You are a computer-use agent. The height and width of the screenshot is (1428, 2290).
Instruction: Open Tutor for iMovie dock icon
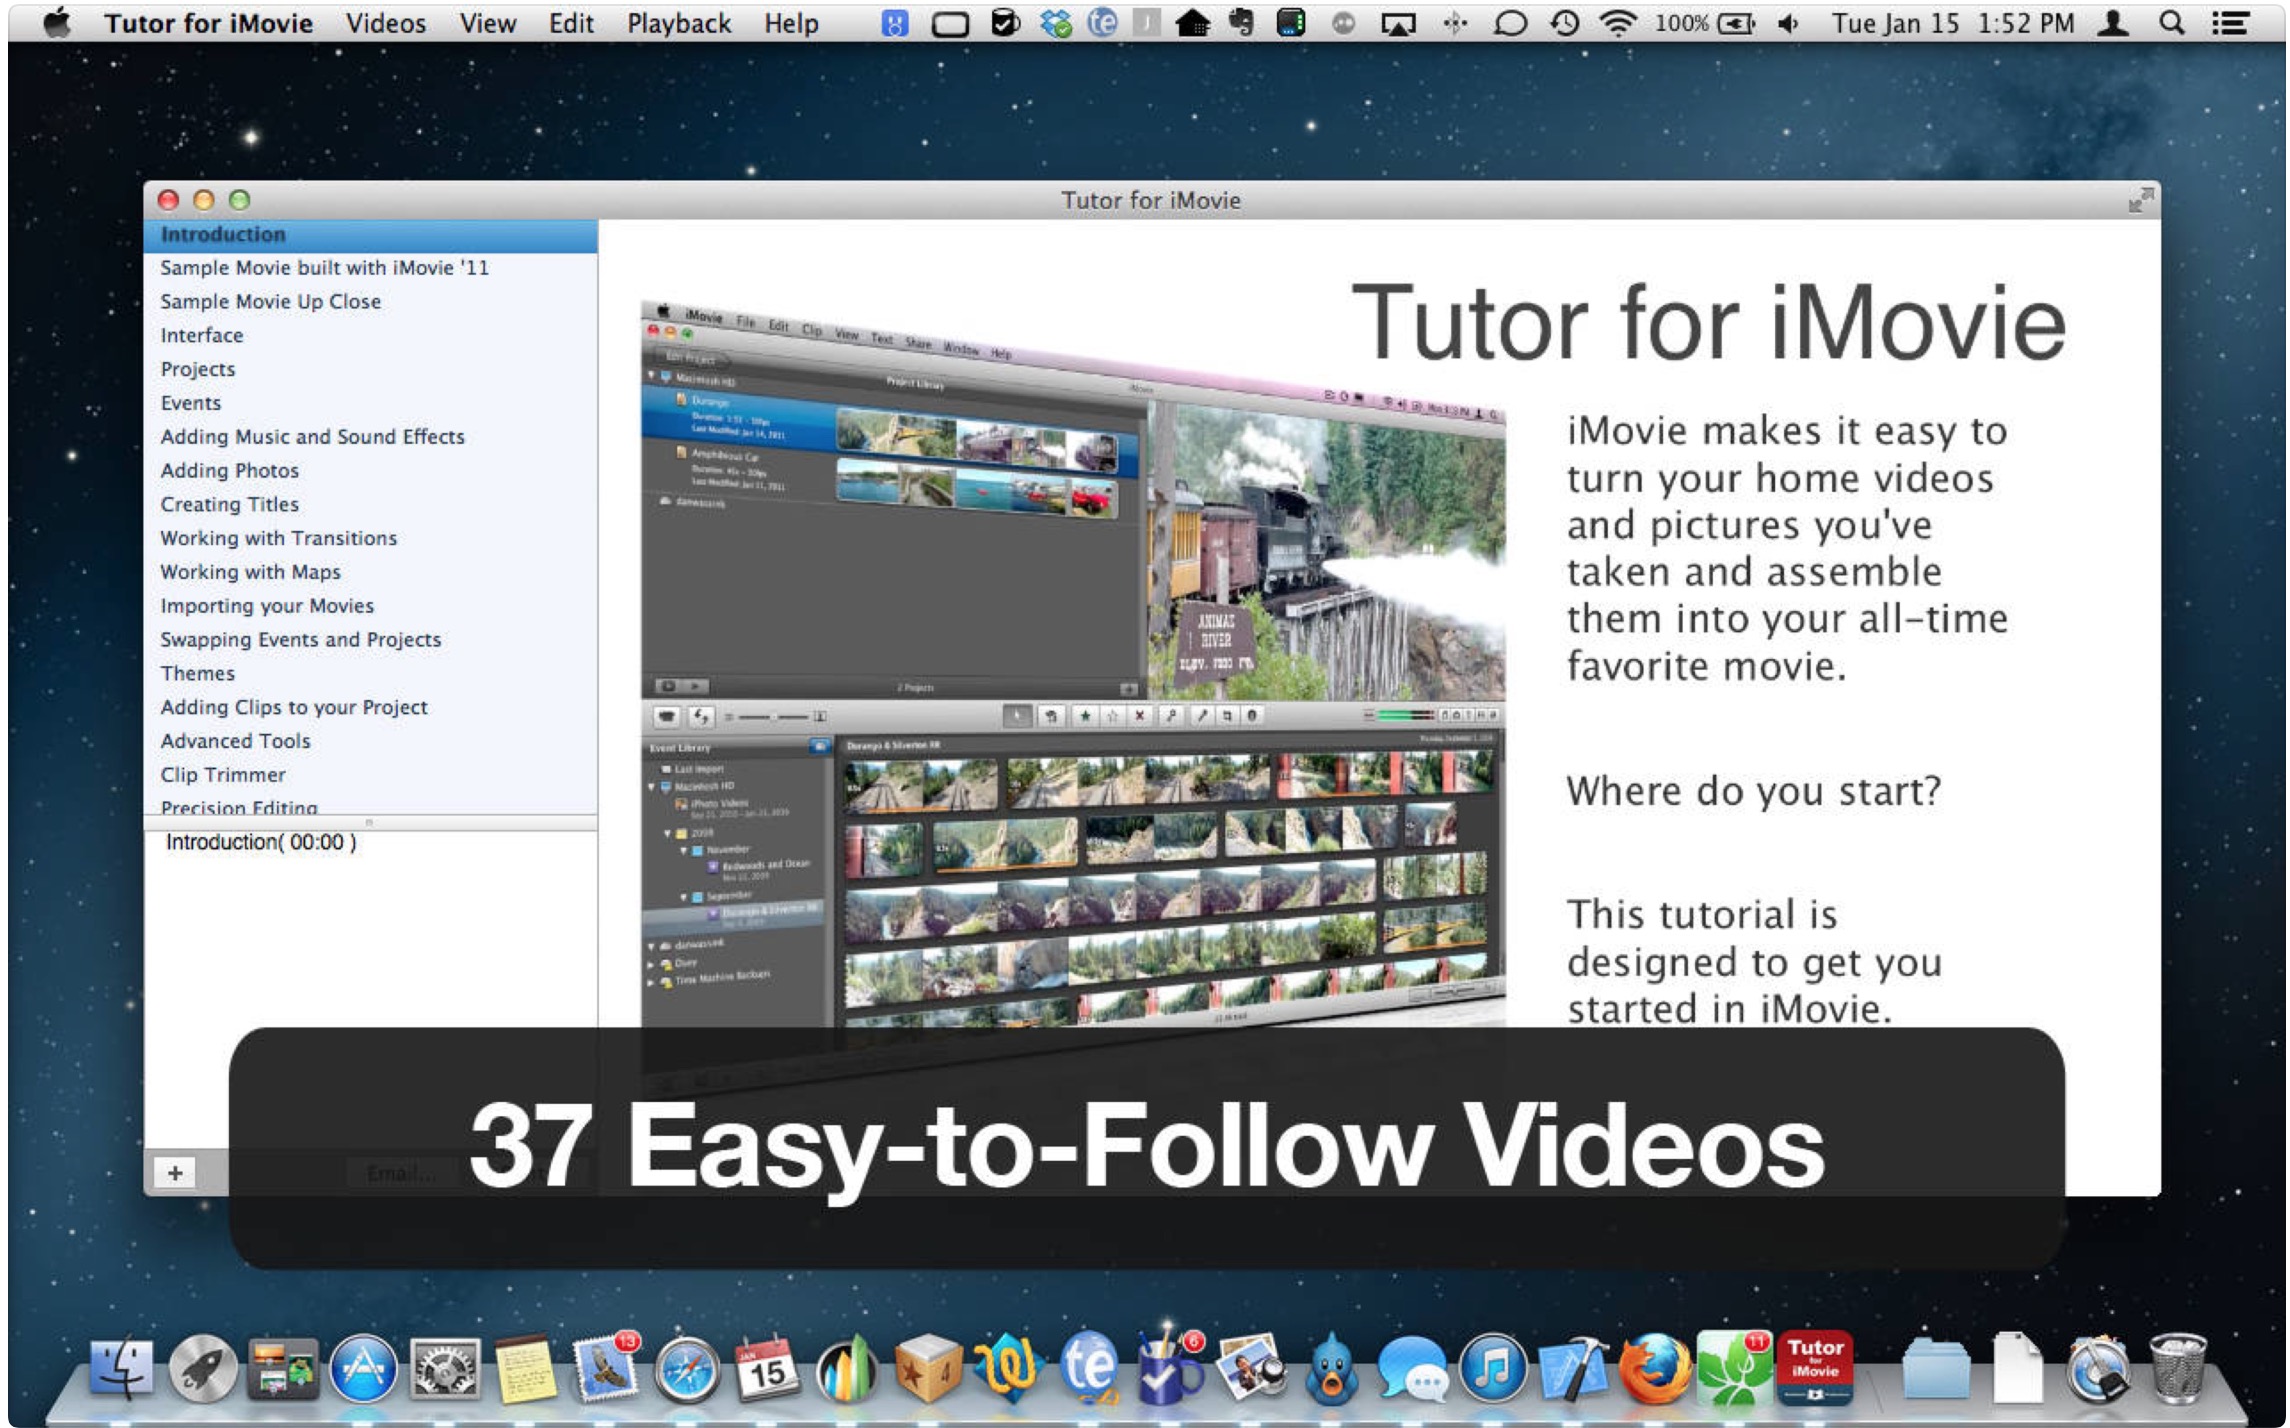coord(1814,1367)
